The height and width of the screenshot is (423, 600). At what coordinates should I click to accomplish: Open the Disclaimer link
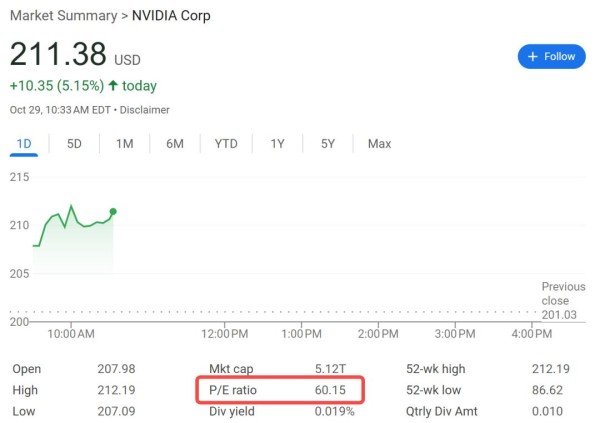tap(146, 110)
